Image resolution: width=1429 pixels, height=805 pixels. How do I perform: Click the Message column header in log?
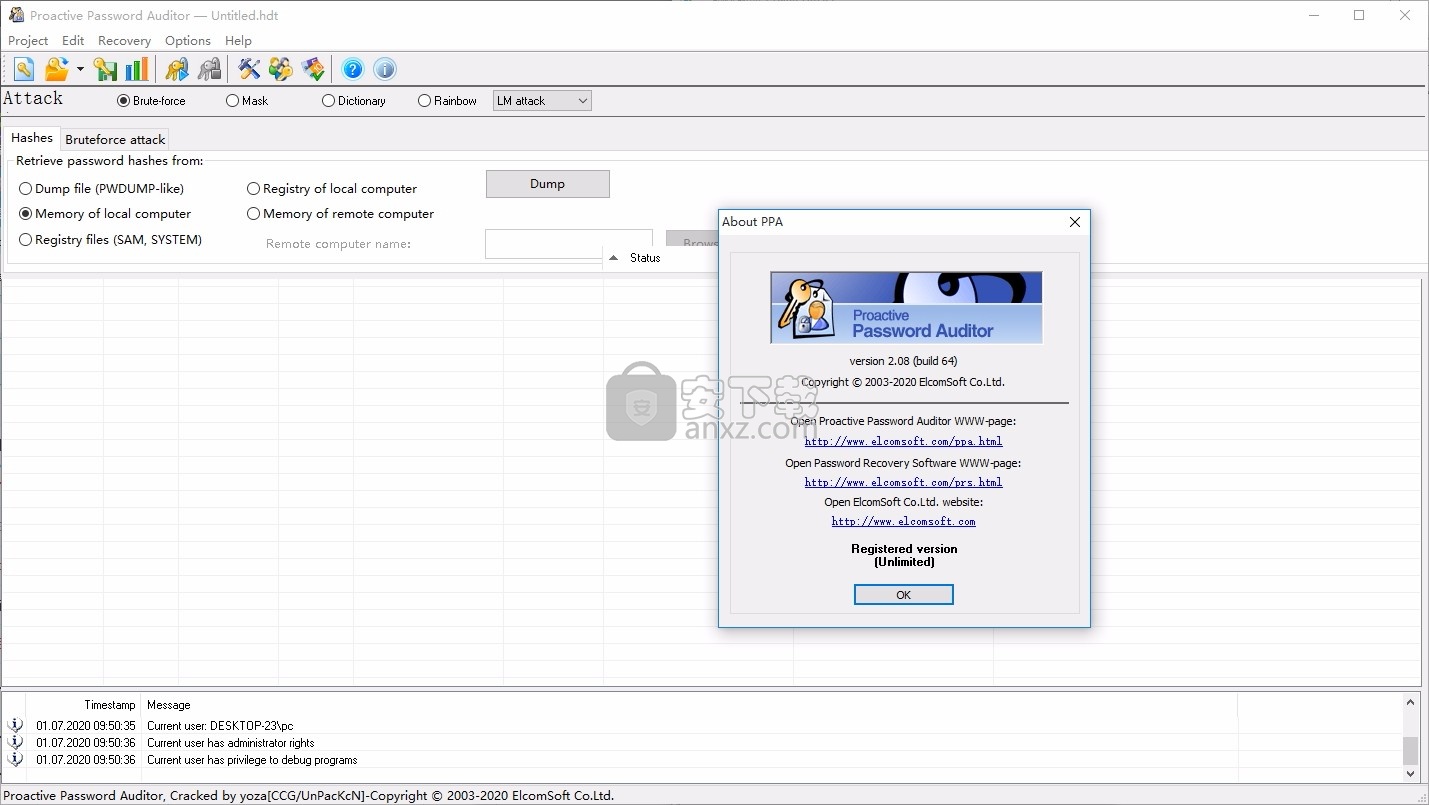tap(169, 705)
